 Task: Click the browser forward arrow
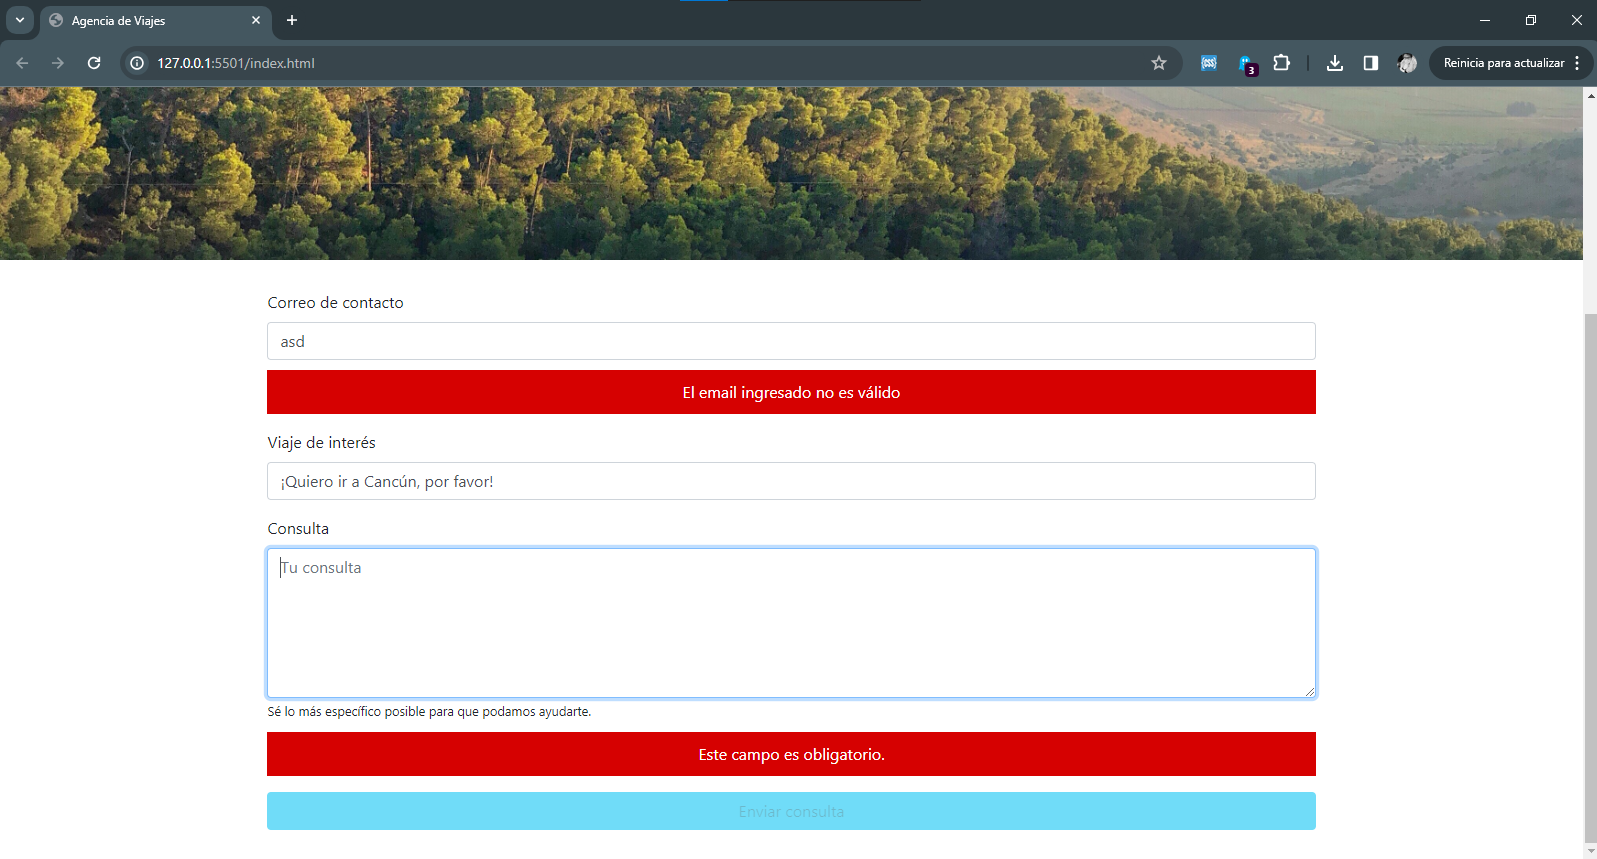point(58,63)
